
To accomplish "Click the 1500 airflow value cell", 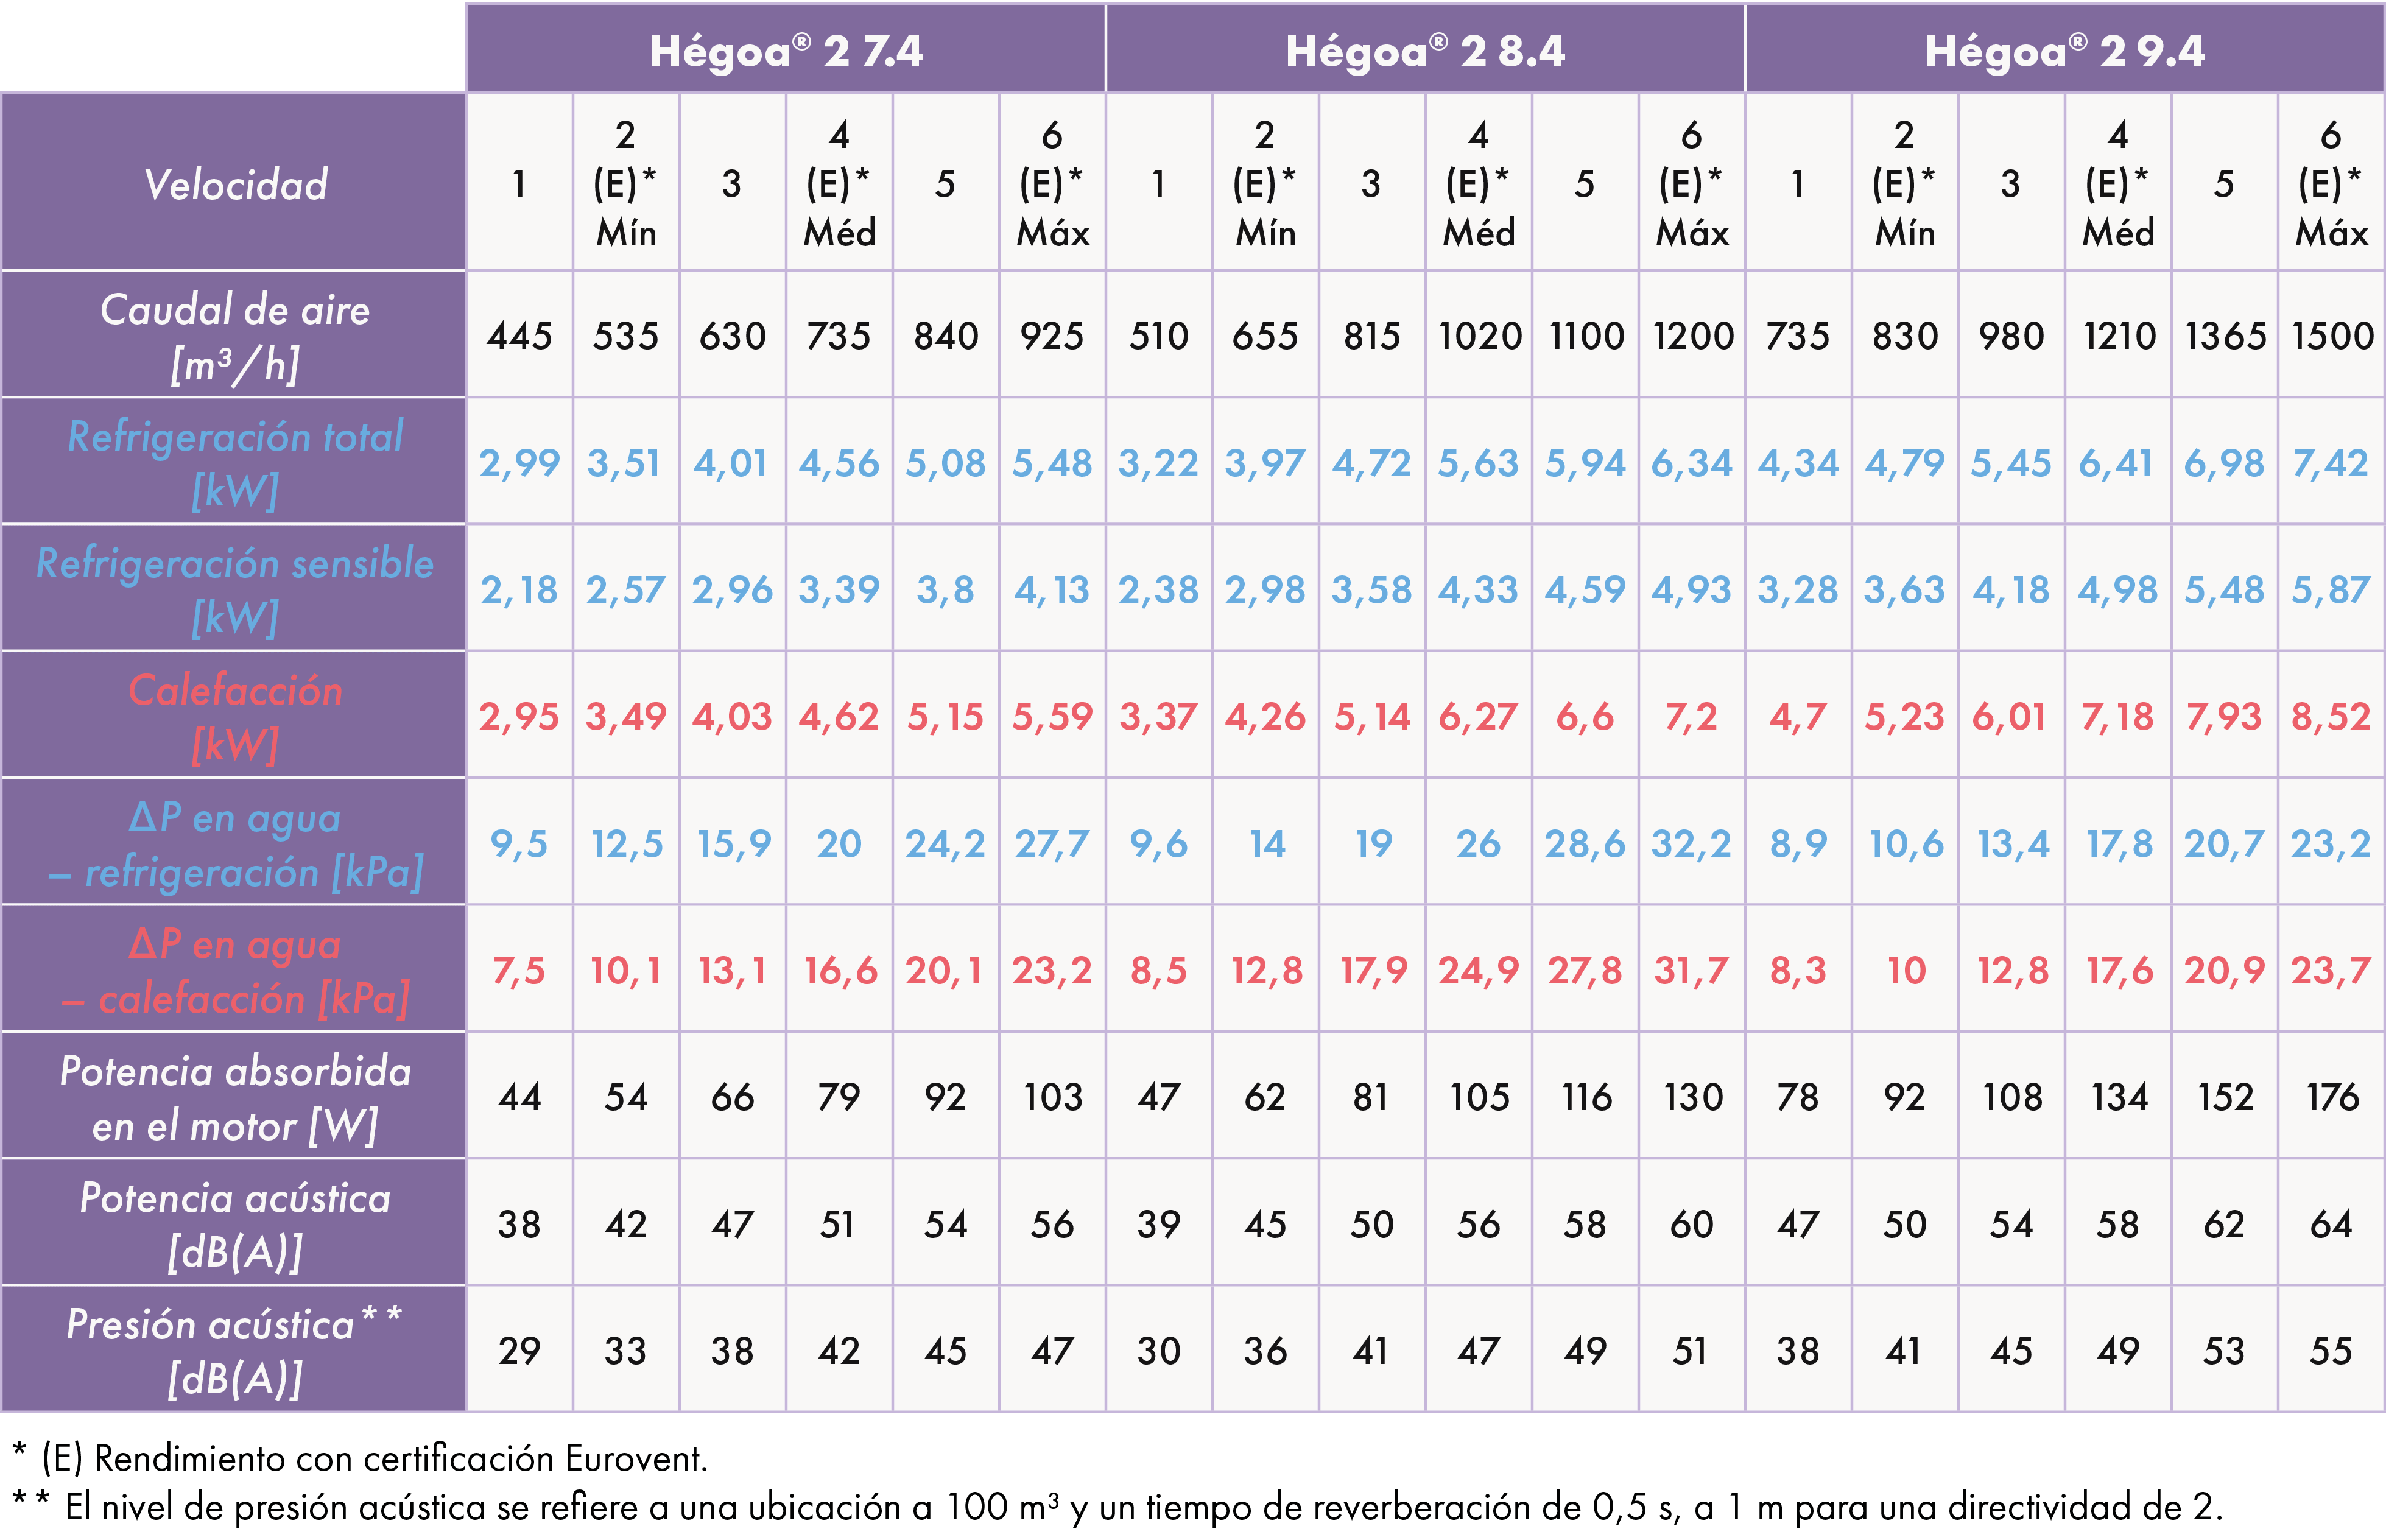I will coord(2331,336).
